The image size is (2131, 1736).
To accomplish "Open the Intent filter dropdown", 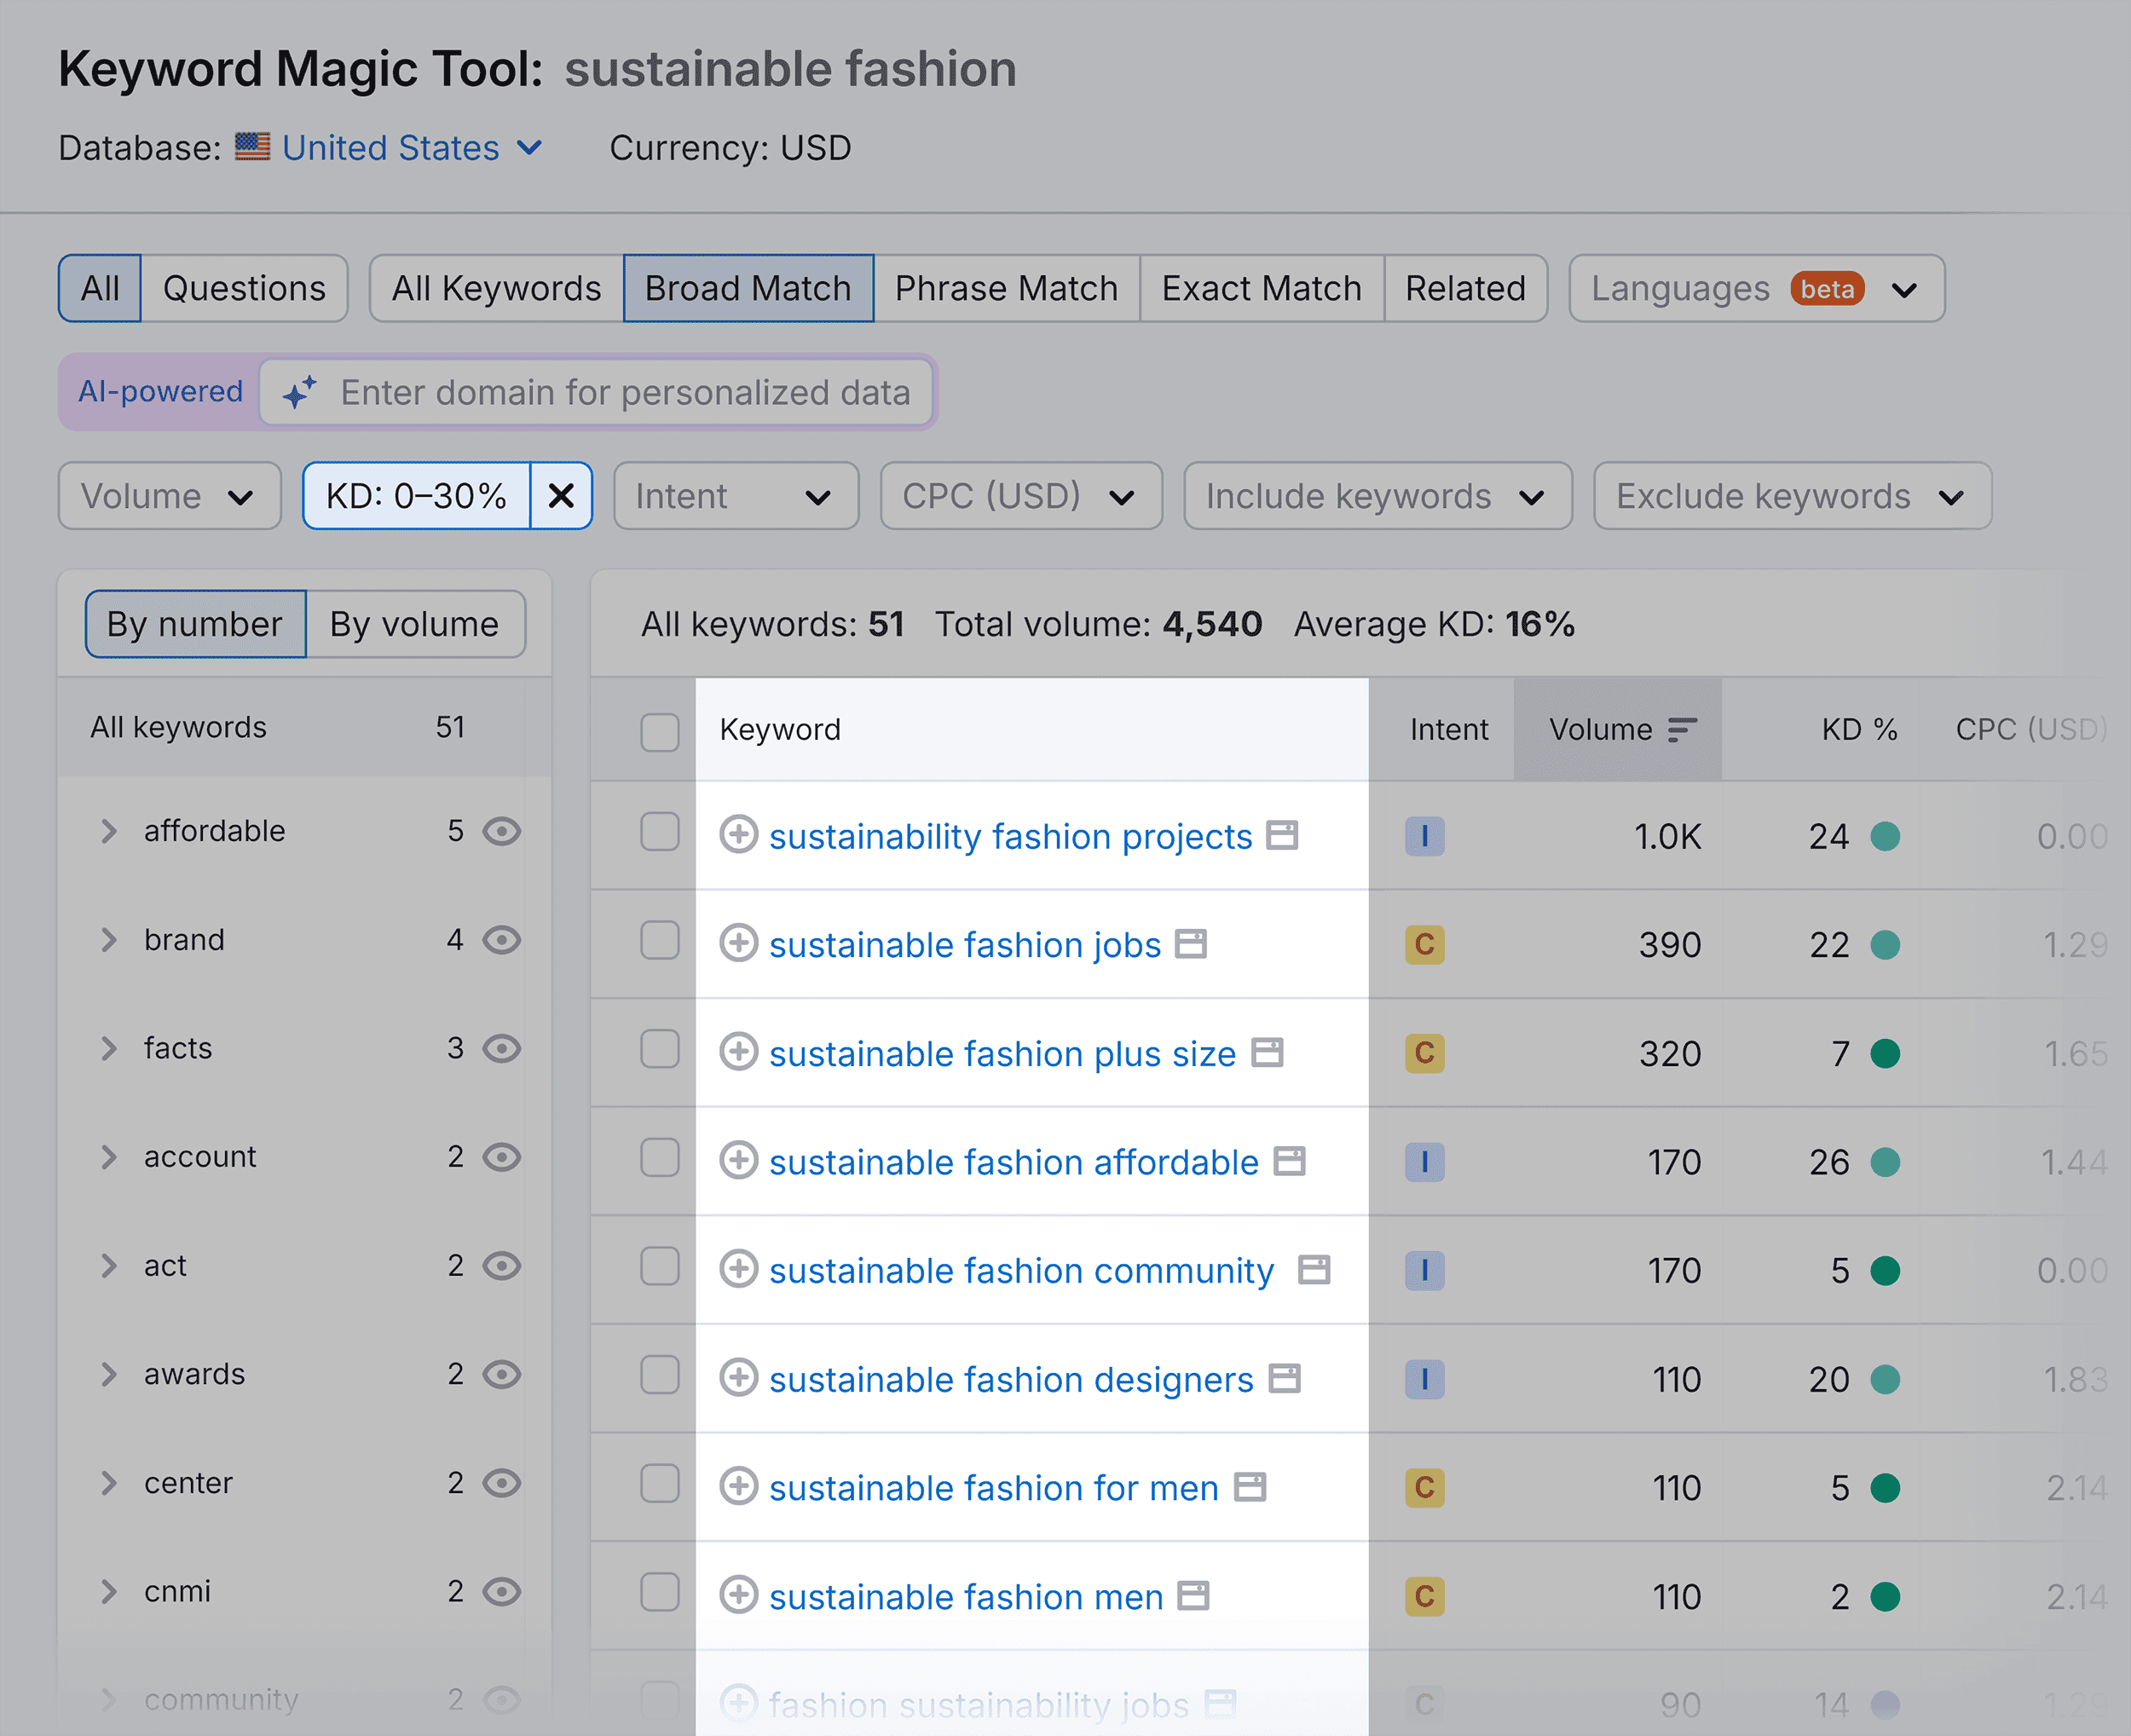I will click(x=736, y=496).
